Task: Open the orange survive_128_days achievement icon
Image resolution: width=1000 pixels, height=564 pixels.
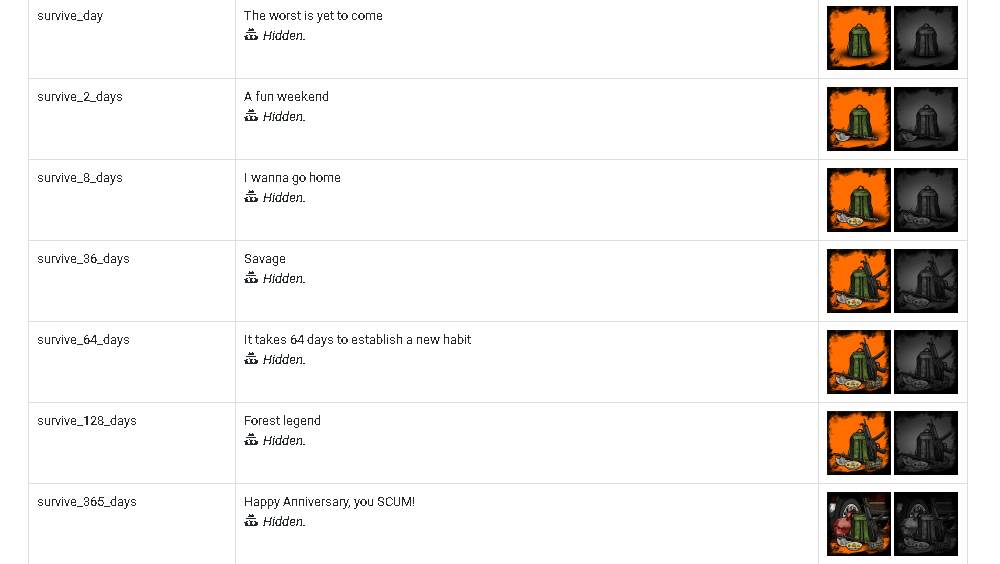Action: (858, 443)
